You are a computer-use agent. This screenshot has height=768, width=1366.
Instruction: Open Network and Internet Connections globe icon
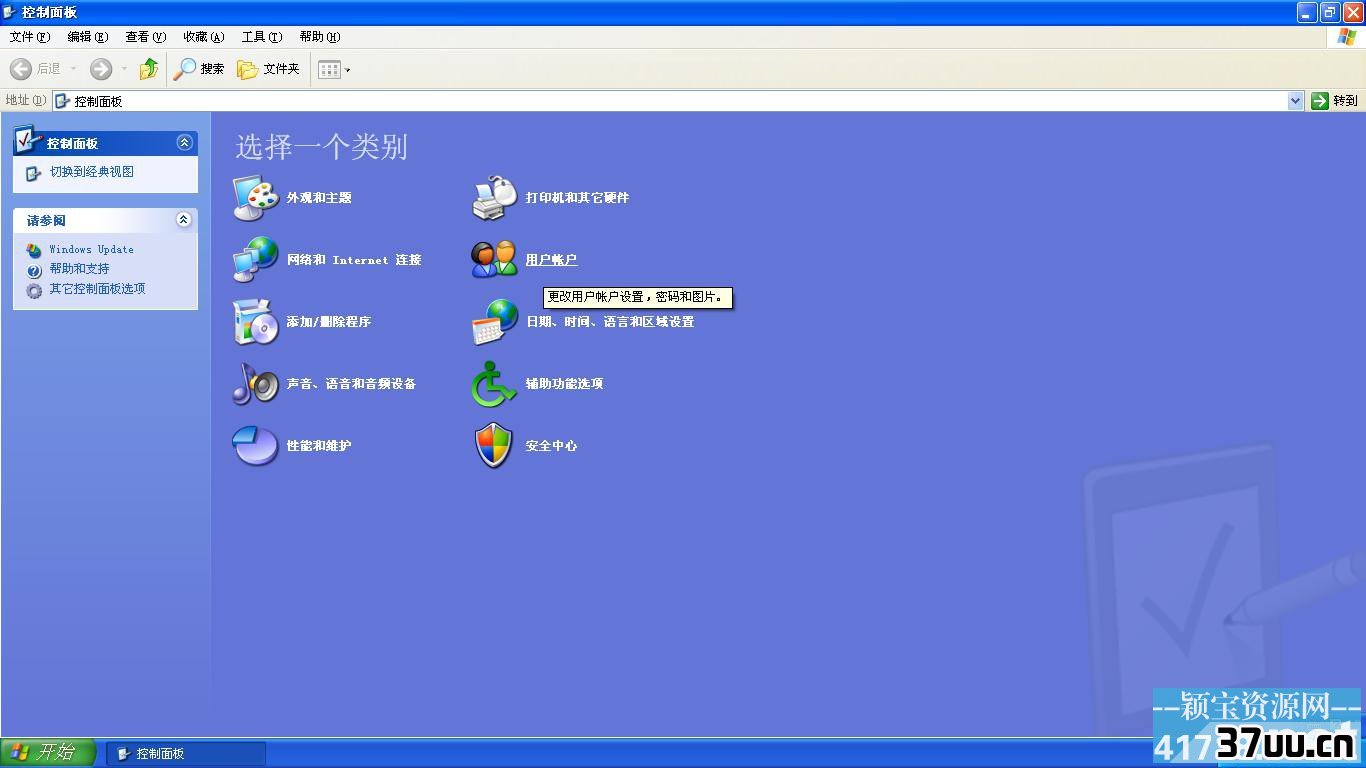255,259
